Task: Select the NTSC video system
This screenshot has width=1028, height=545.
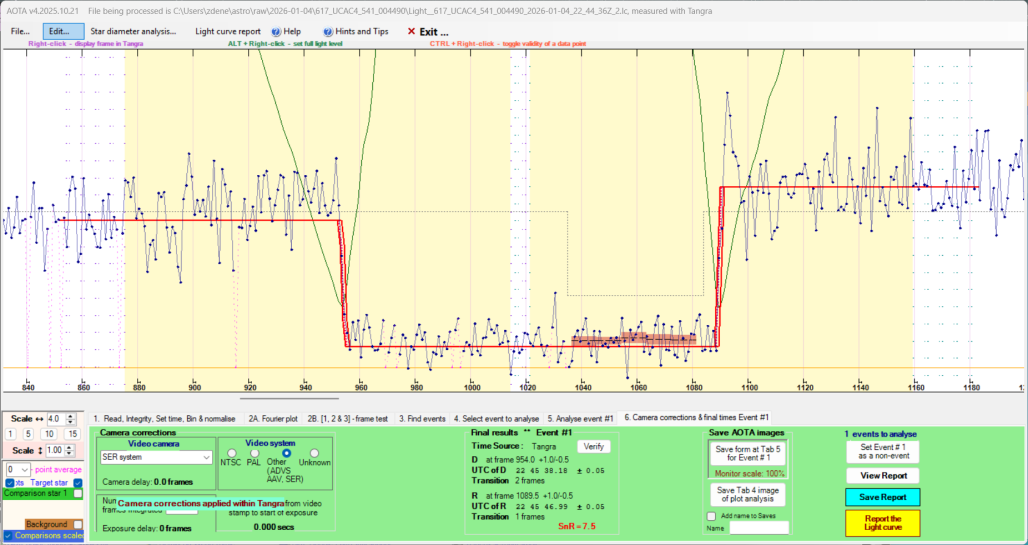Action: tap(228, 454)
